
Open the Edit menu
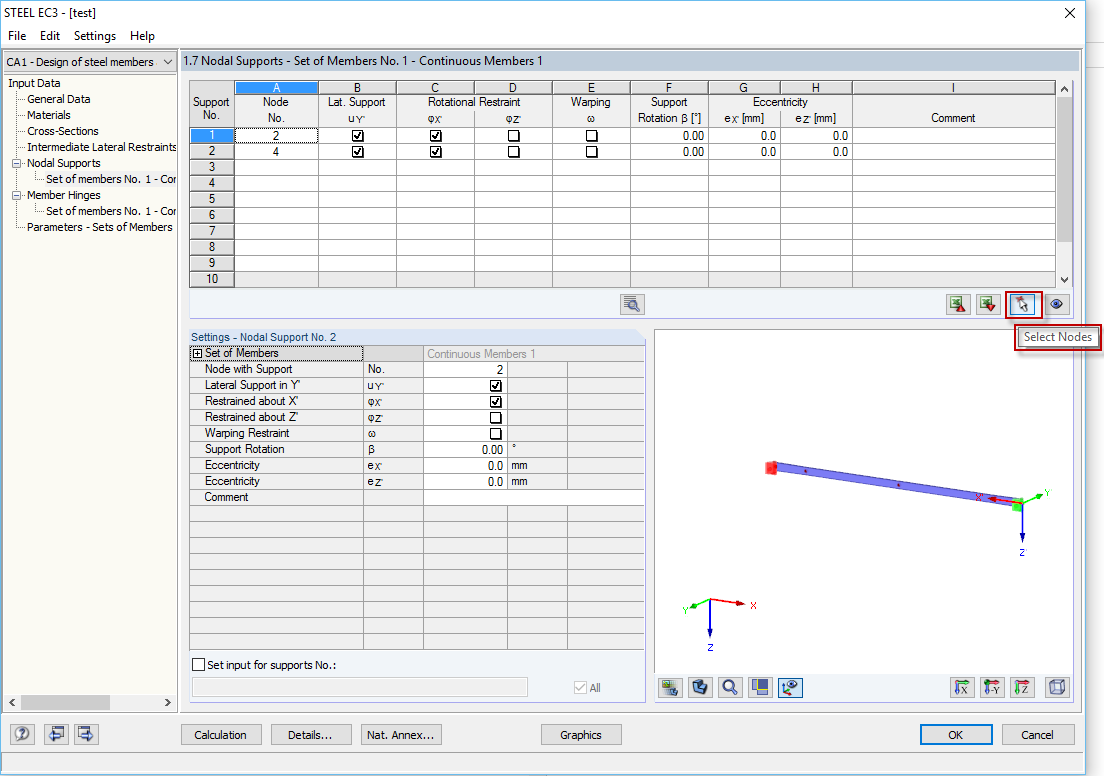(49, 35)
